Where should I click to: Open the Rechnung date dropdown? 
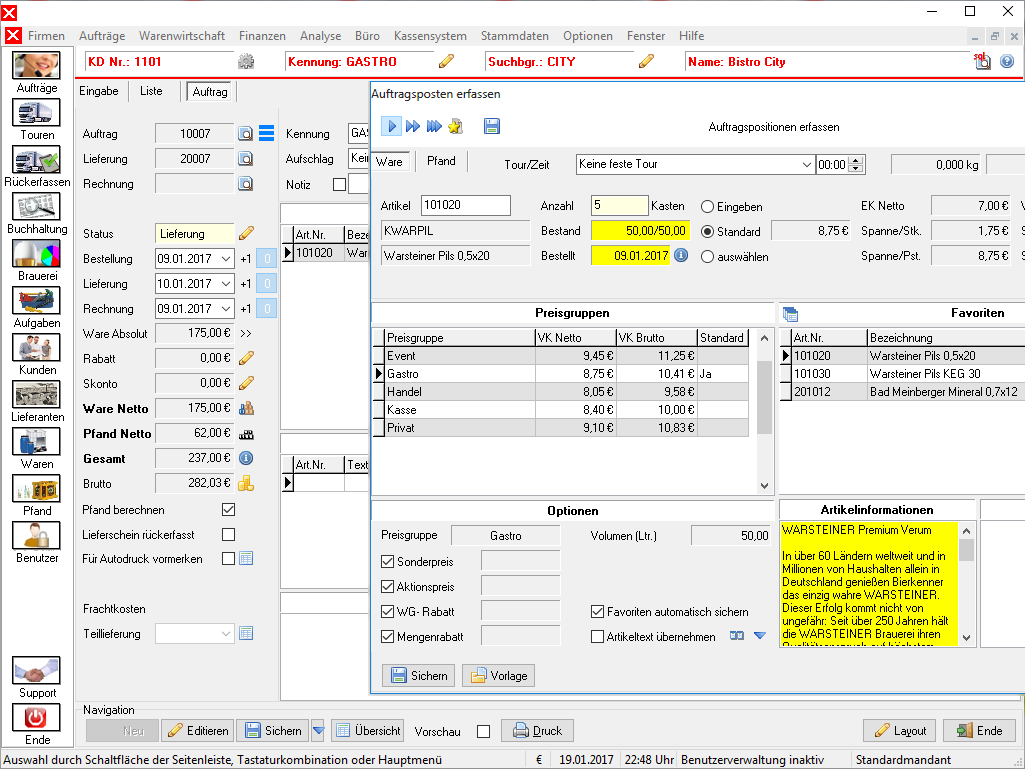pos(226,309)
